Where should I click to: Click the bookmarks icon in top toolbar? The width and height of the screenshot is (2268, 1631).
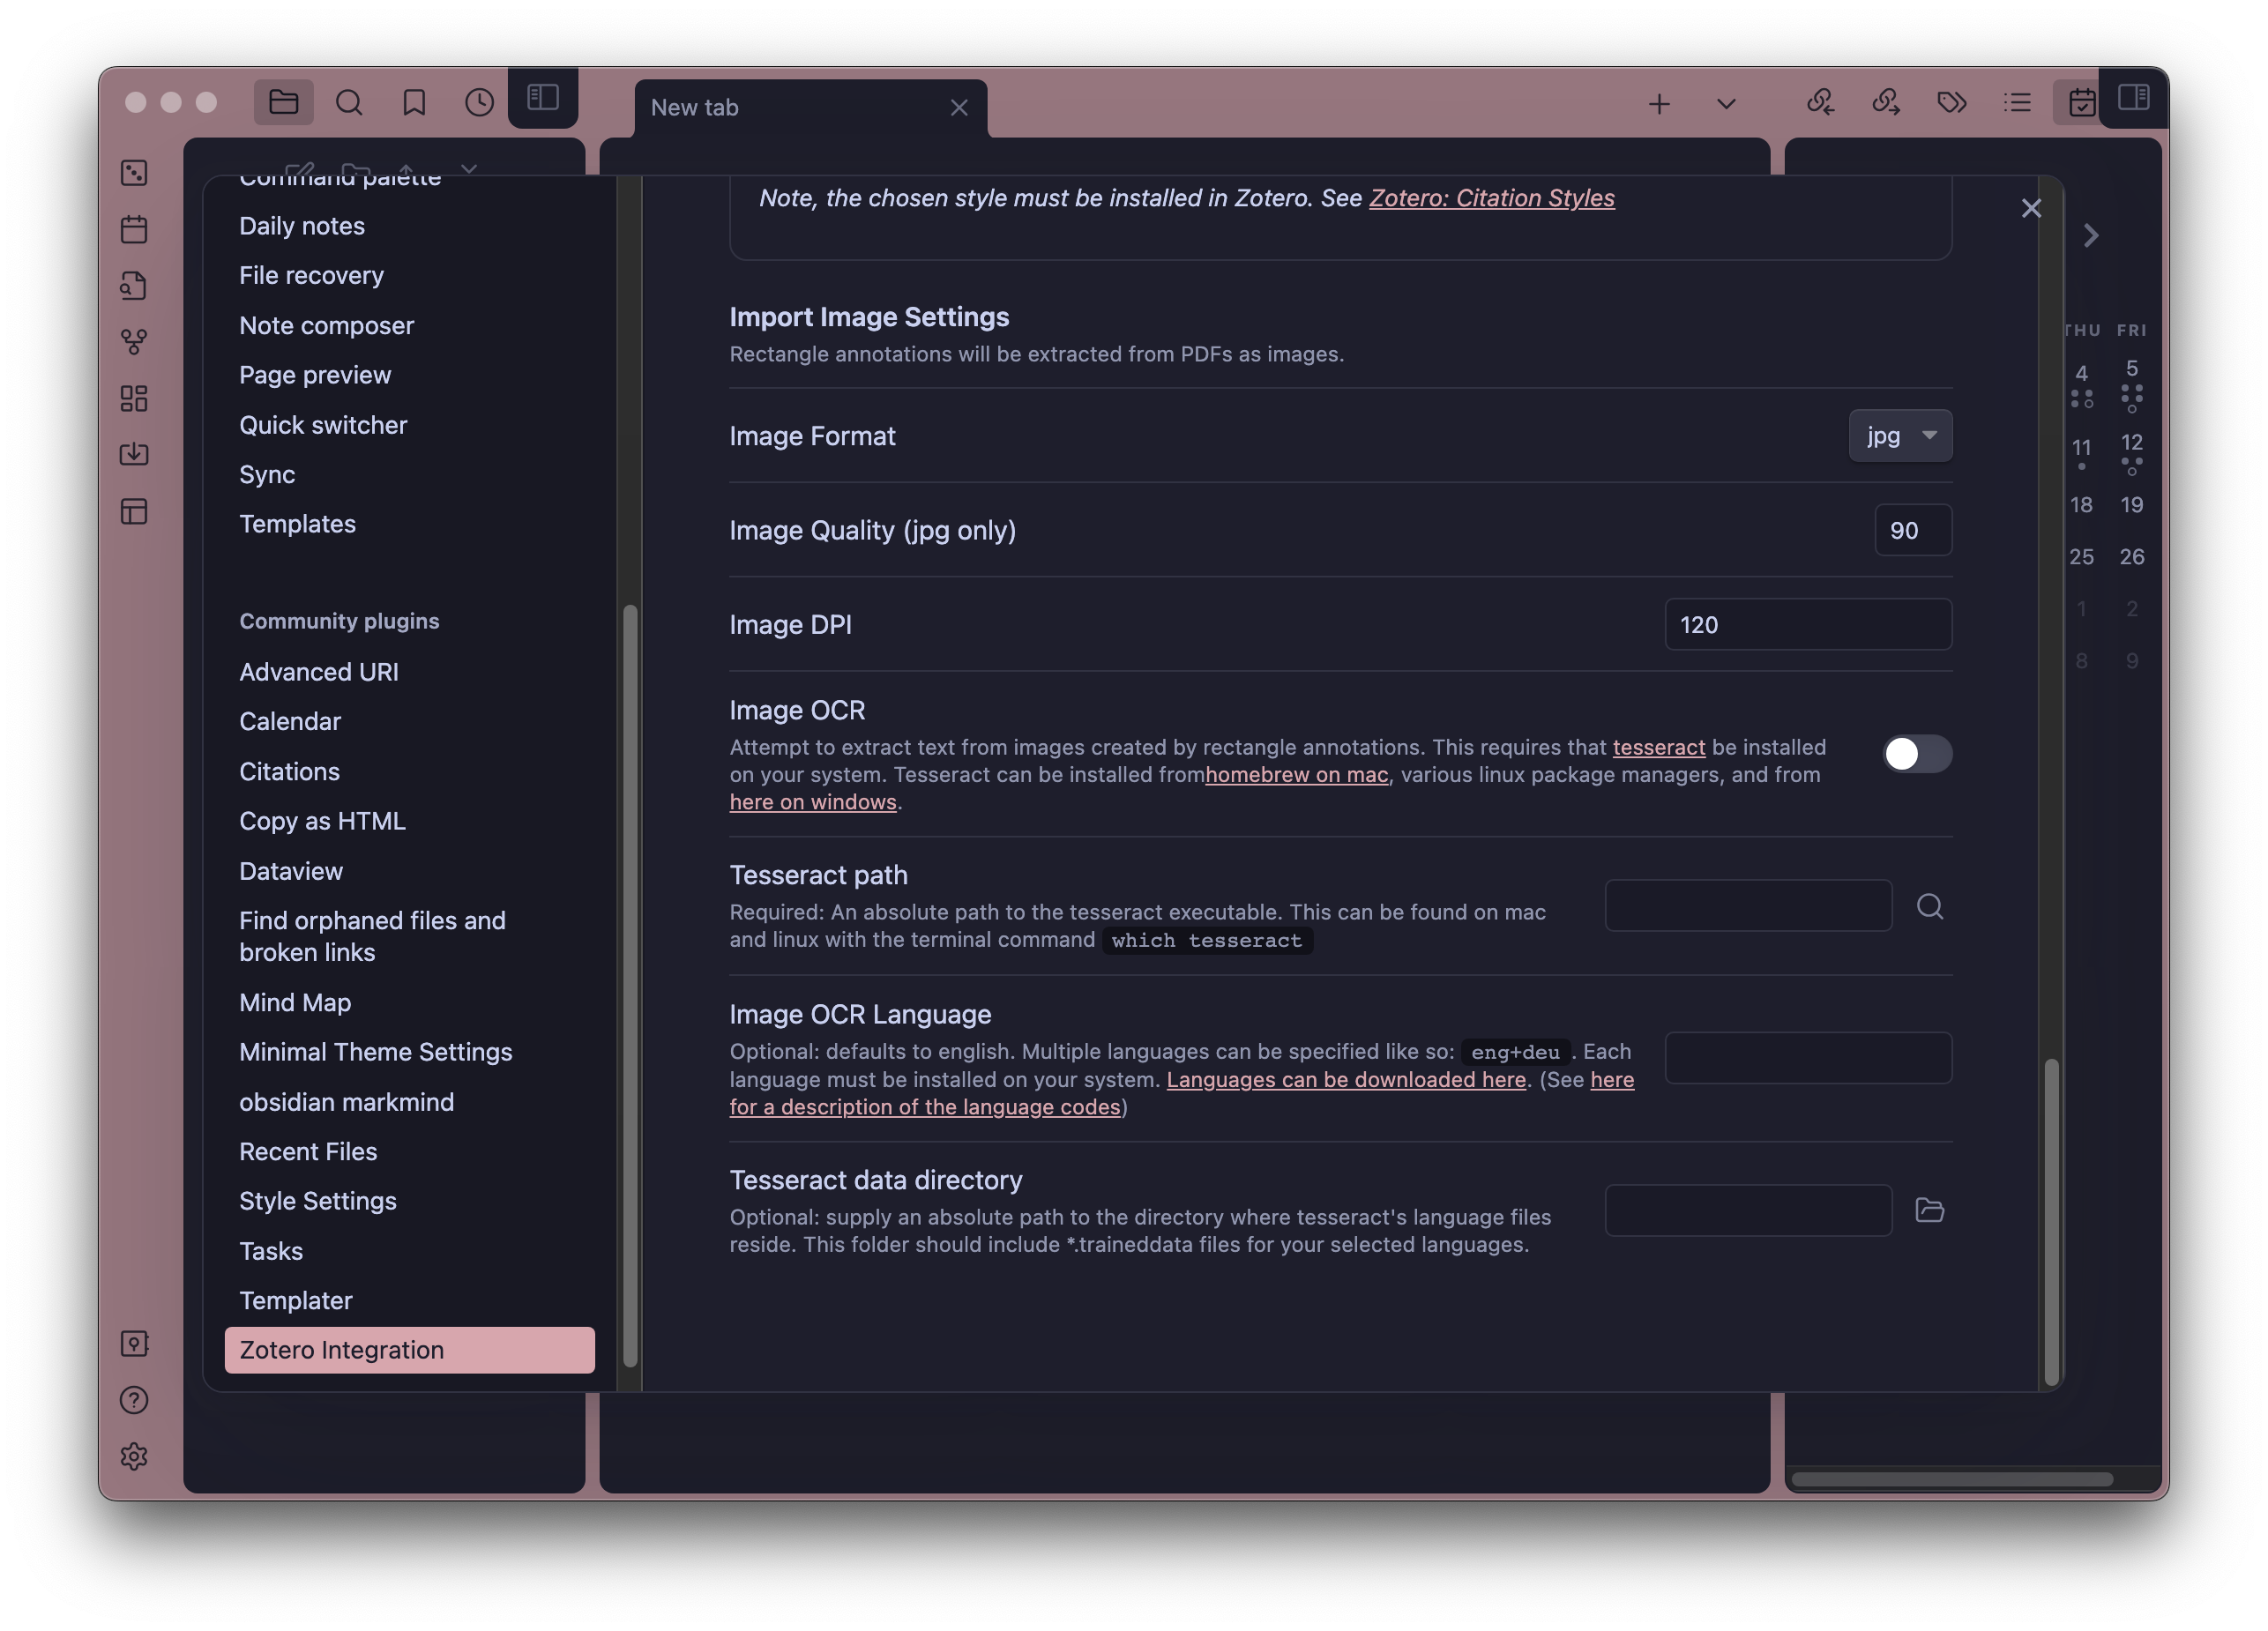(x=414, y=102)
